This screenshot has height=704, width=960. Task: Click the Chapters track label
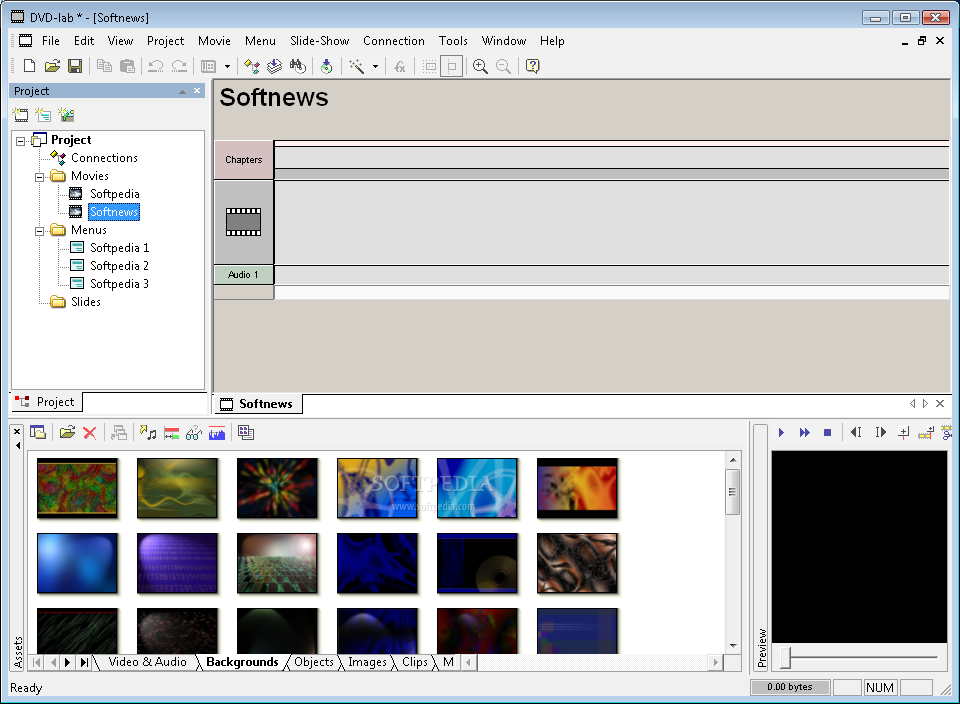(244, 160)
